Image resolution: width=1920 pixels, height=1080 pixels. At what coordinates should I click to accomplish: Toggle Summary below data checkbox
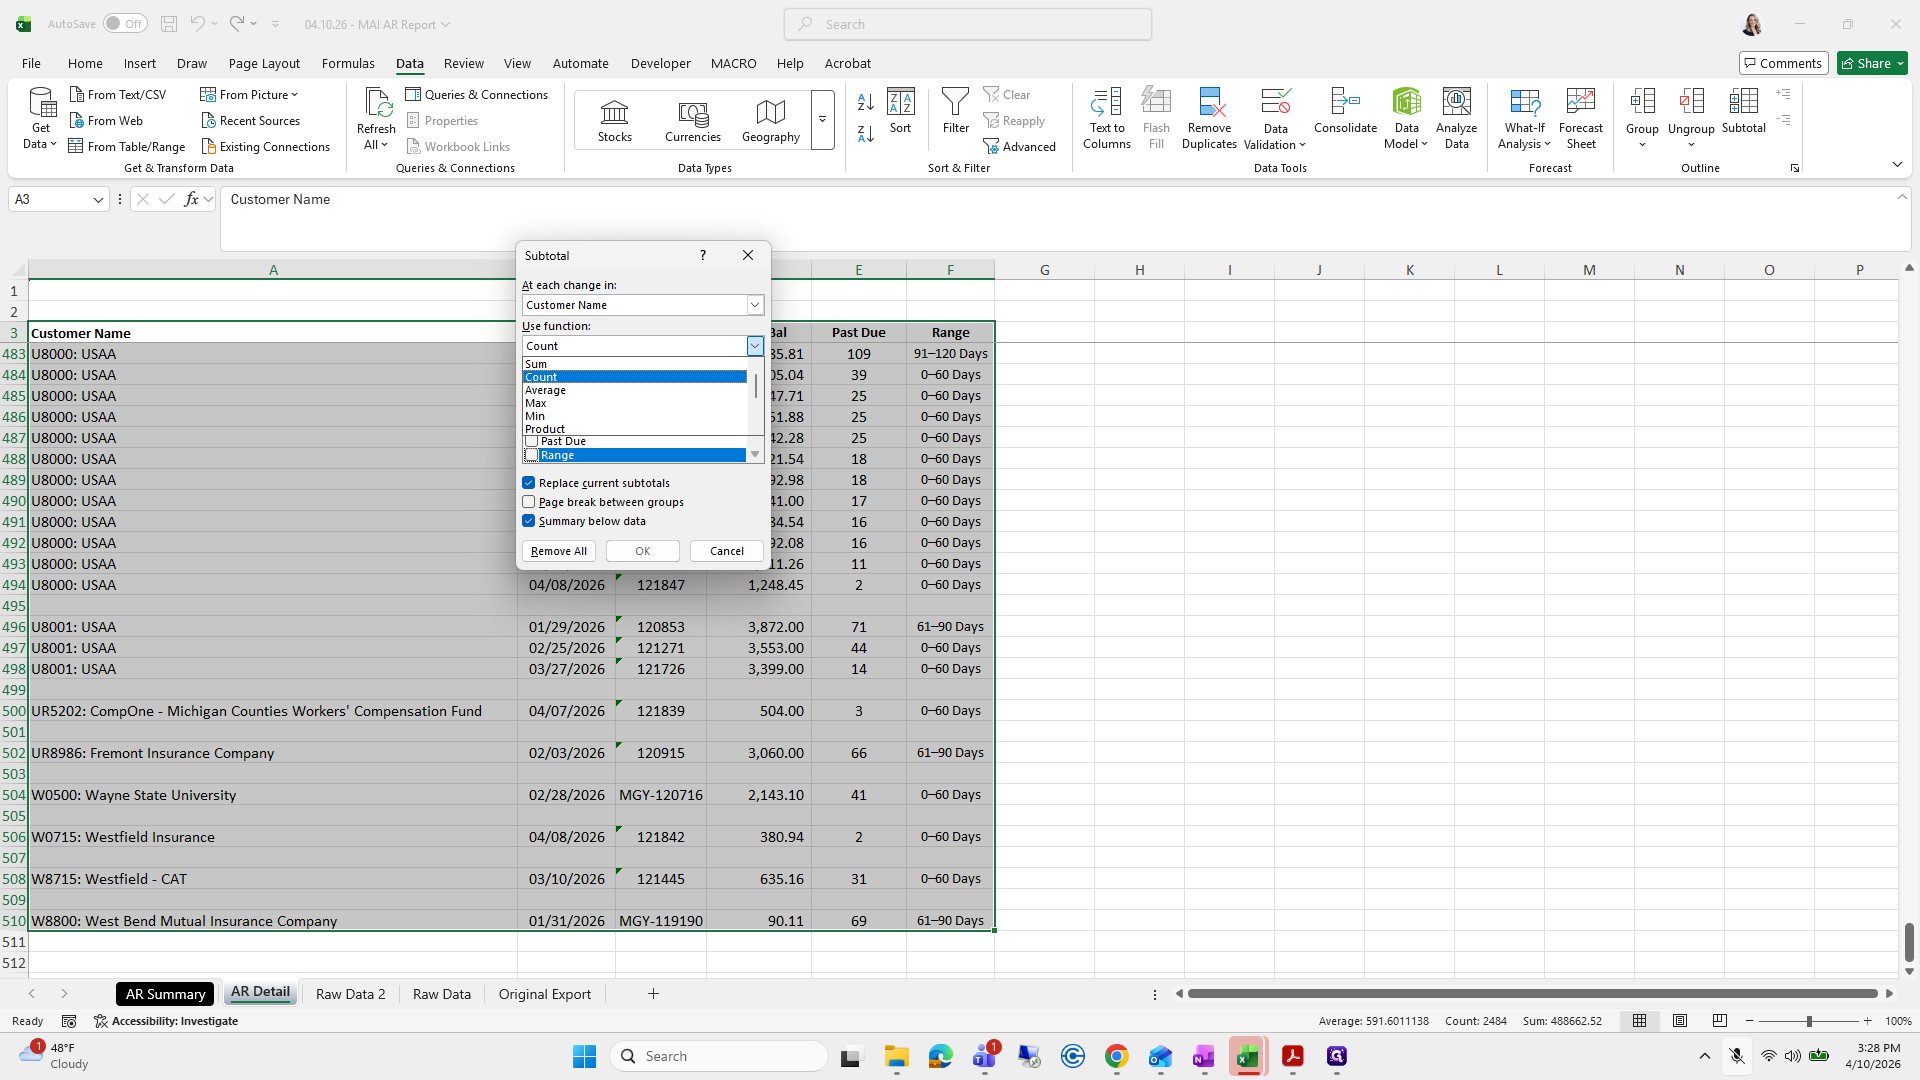529,521
